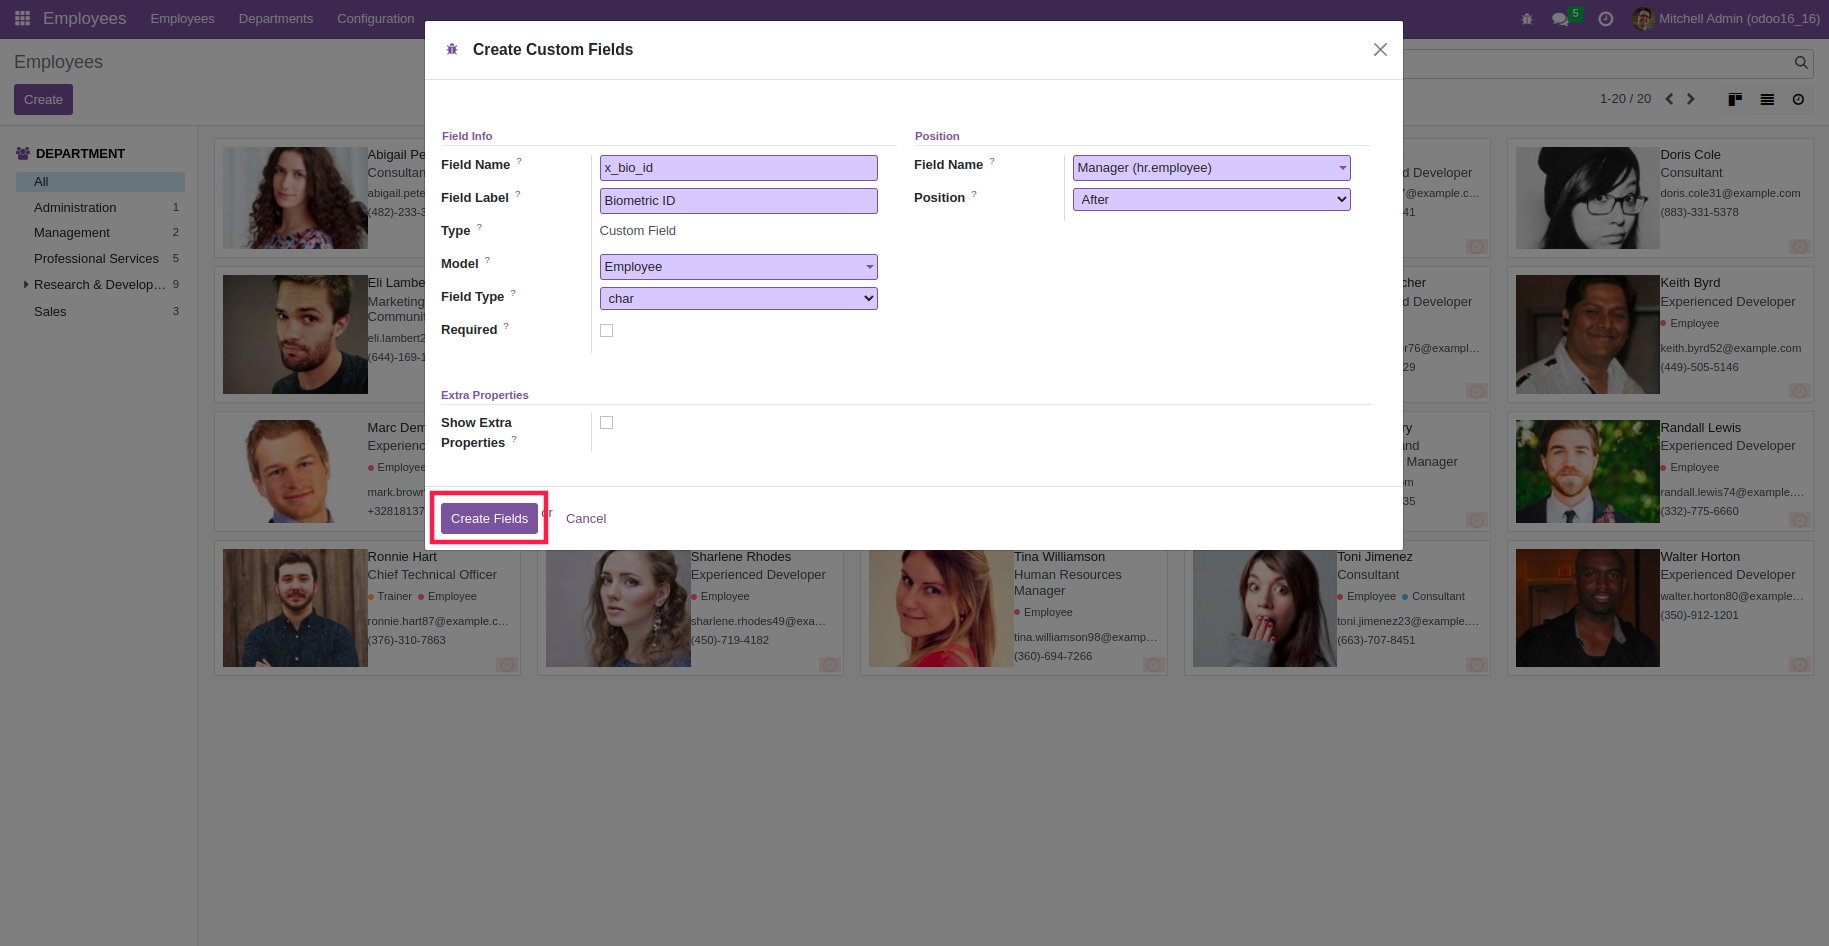Open activity icon on Doris Cole card
Viewport: 1829px width, 946px height.
[x=1800, y=246]
